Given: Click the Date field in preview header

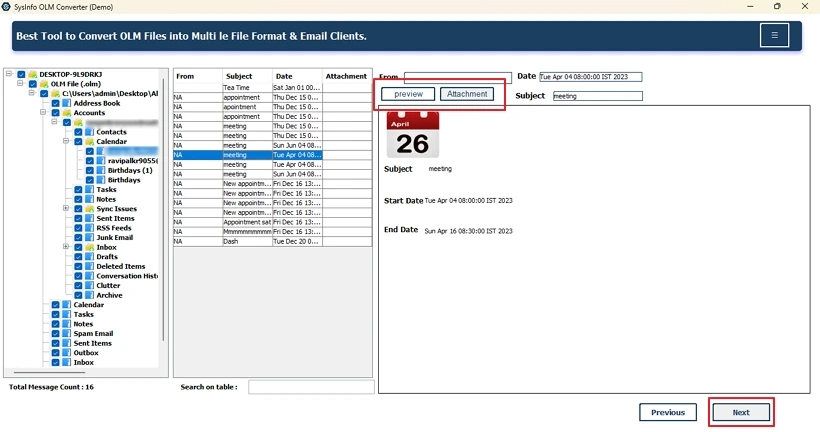Looking at the screenshot, I should click(590, 77).
